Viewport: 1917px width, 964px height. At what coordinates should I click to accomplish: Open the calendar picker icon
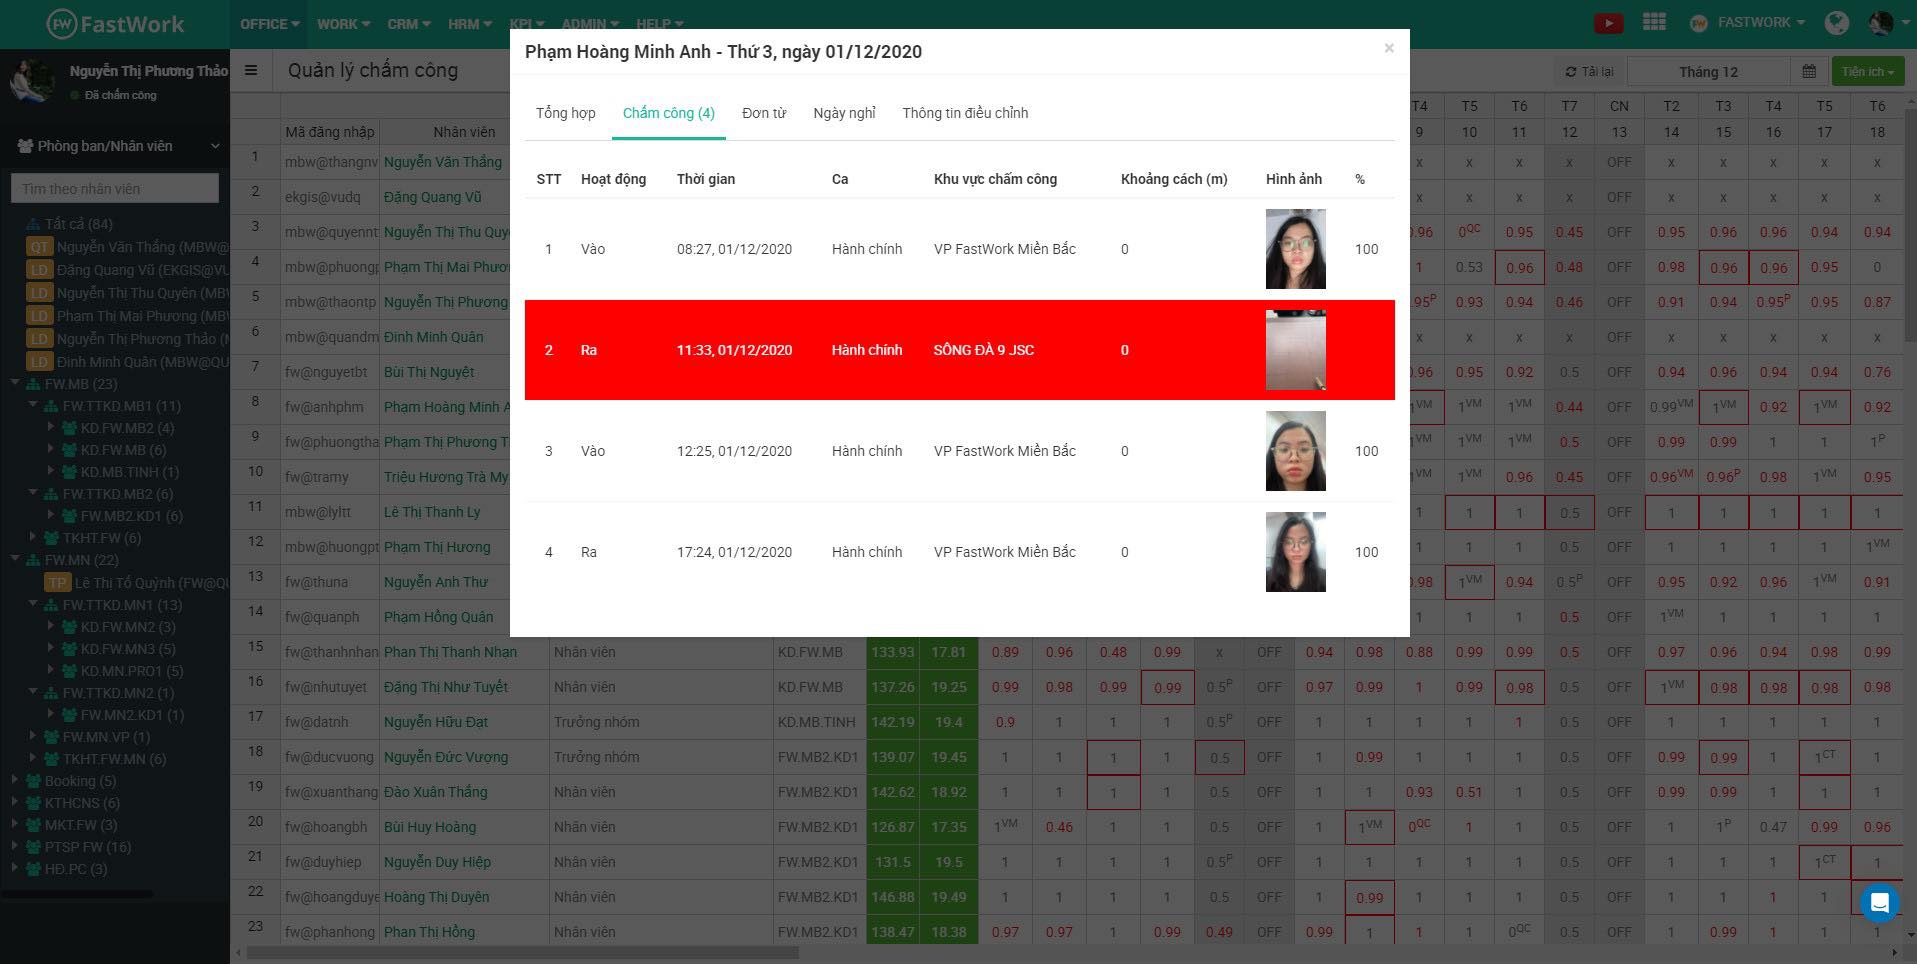[x=1809, y=72]
